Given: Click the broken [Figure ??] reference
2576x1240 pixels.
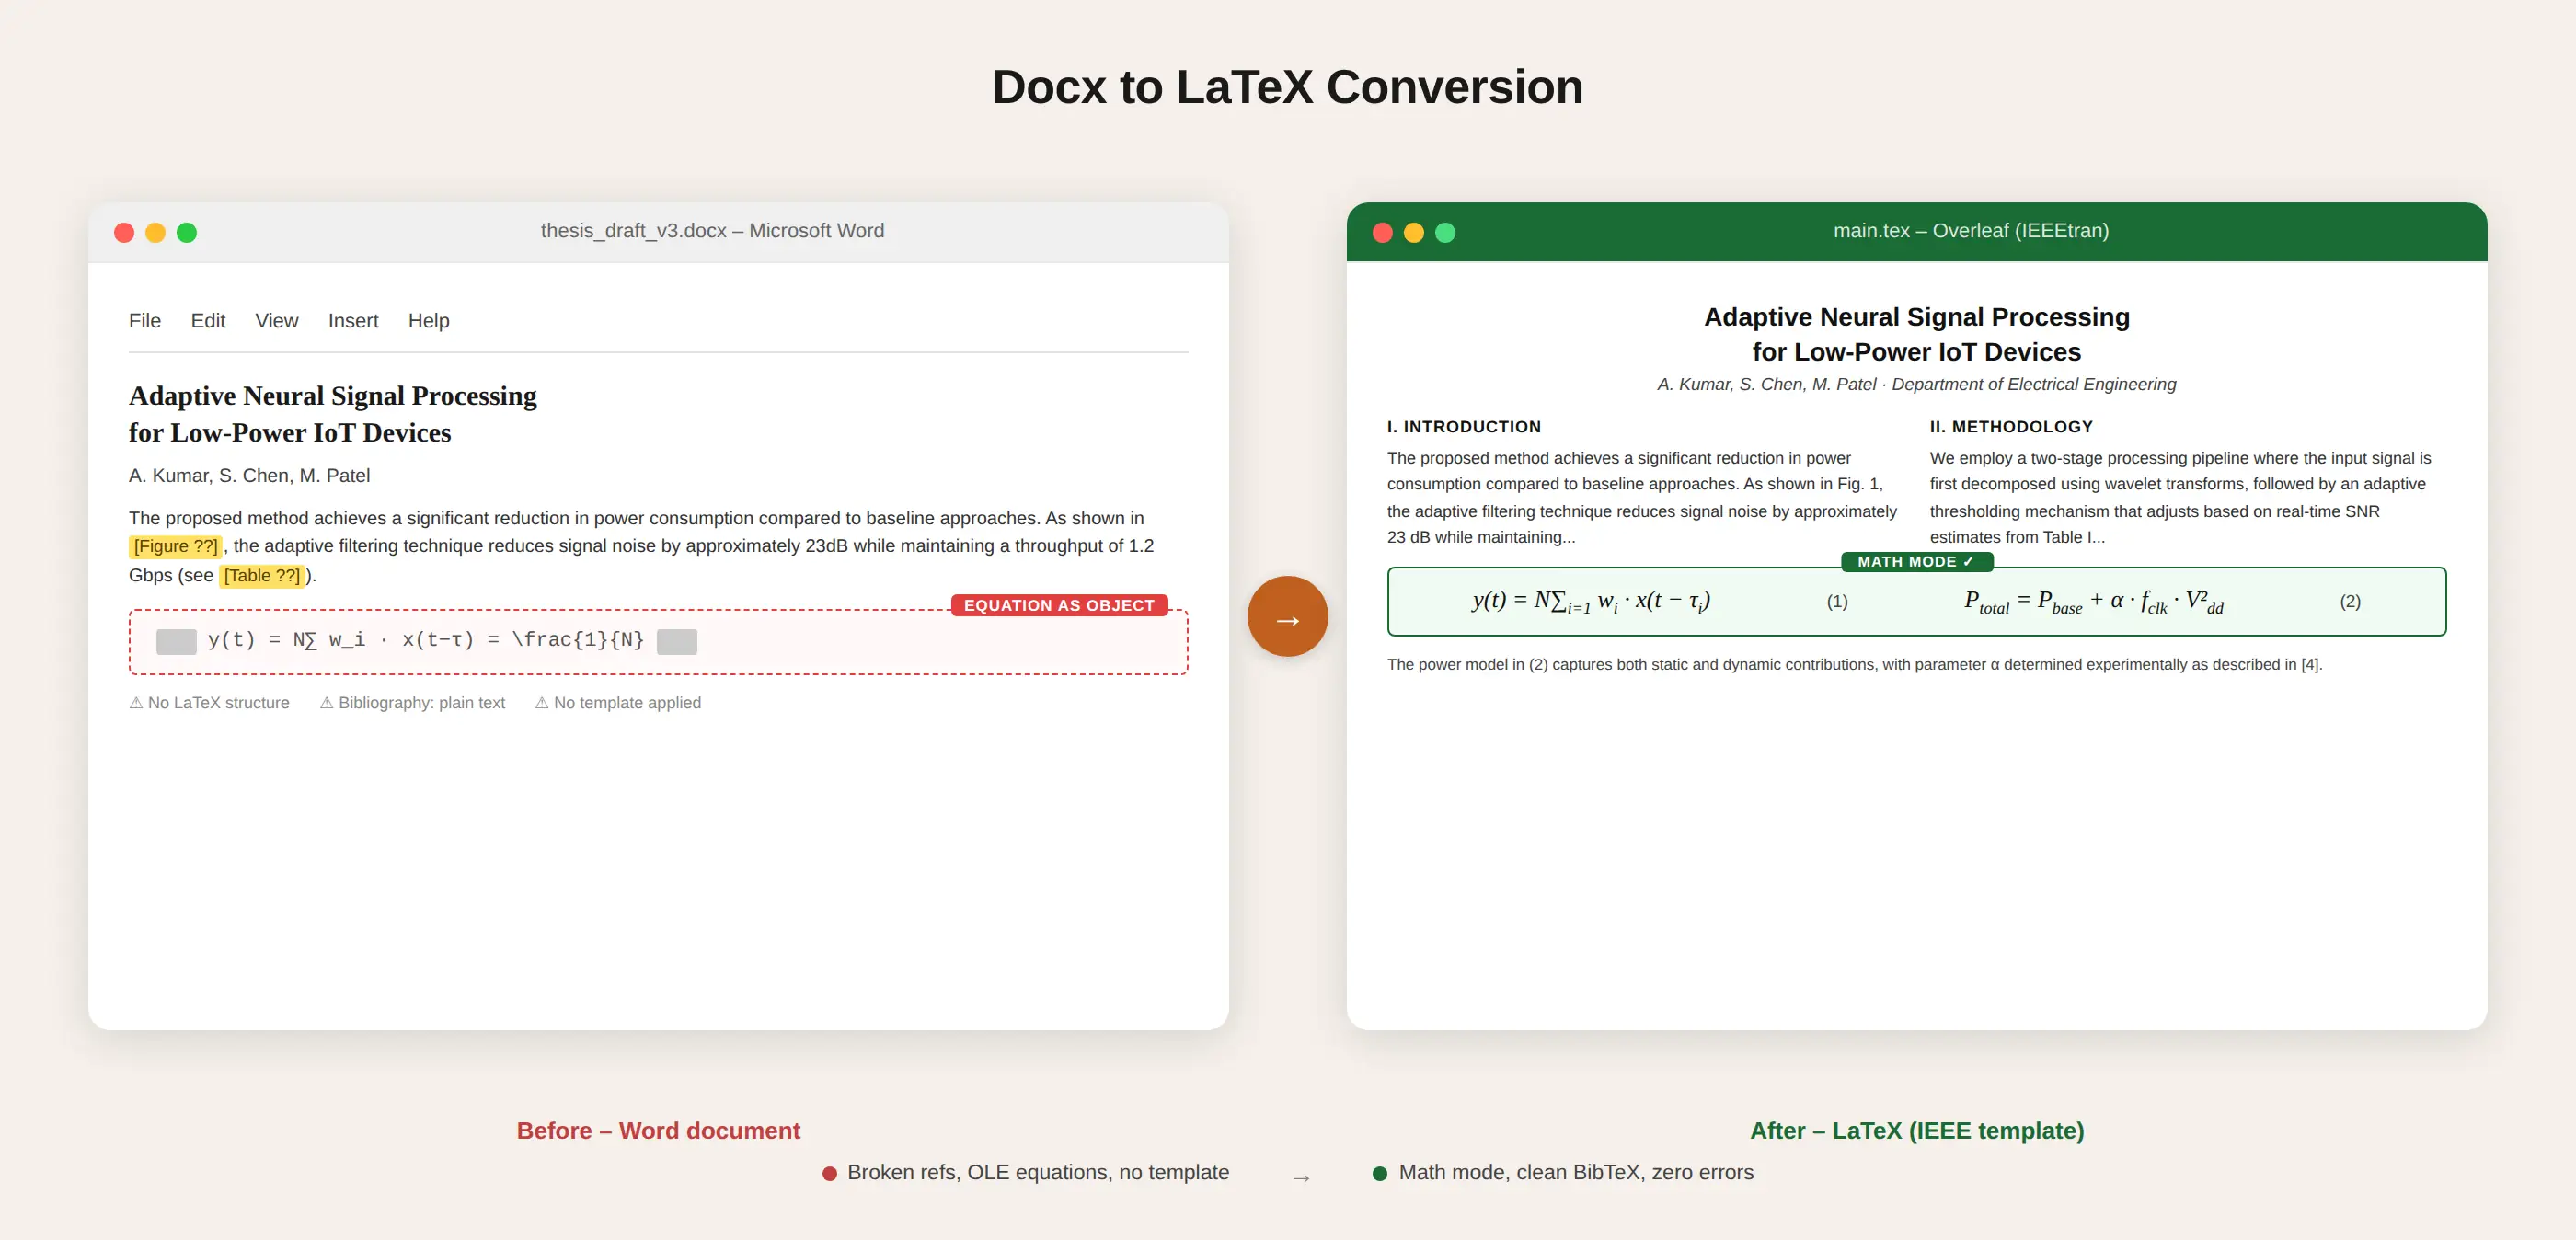Looking at the screenshot, I should pyautogui.click(x=175, y=546).
